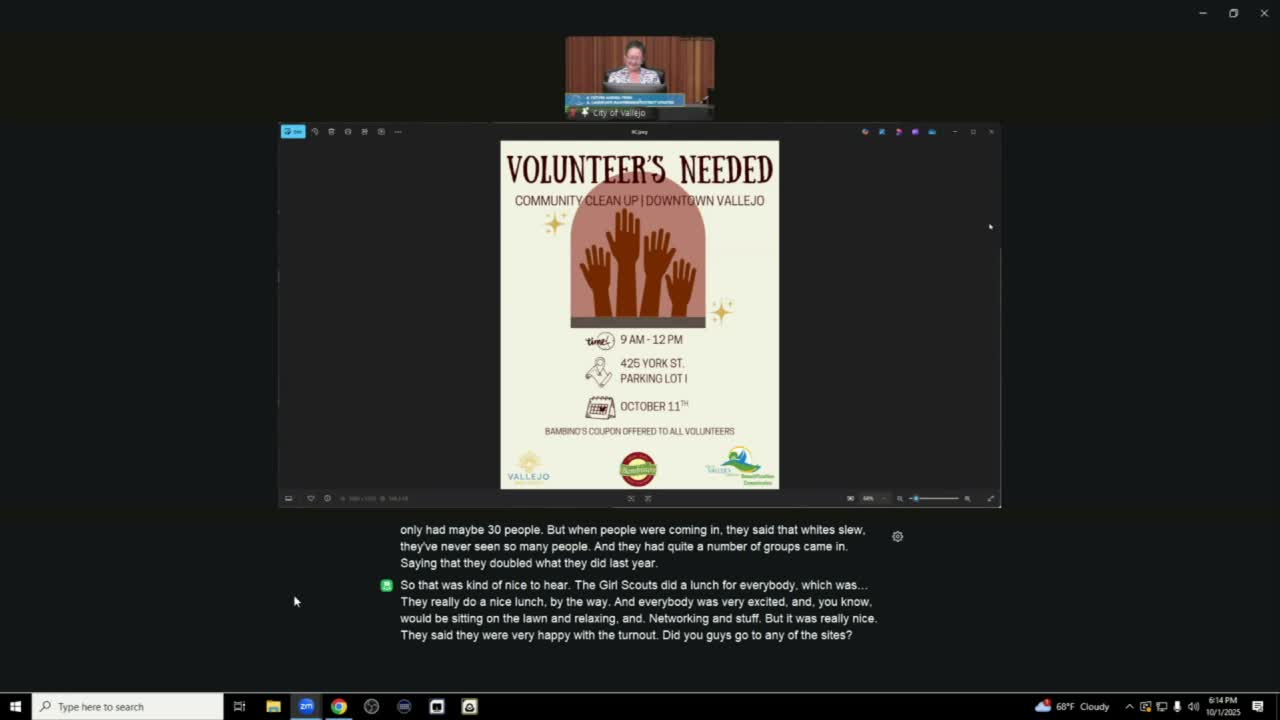Expand the system tray hidden icons chevron
Image resolution: width=1280 pixels, height=720 pixels.
tap(1130, 707)
